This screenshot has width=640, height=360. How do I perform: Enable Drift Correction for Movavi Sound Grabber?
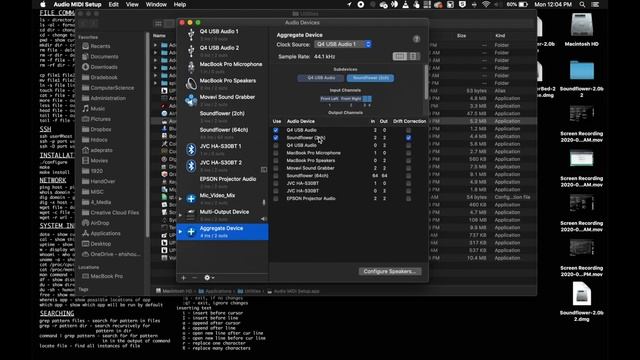[409, 168]
